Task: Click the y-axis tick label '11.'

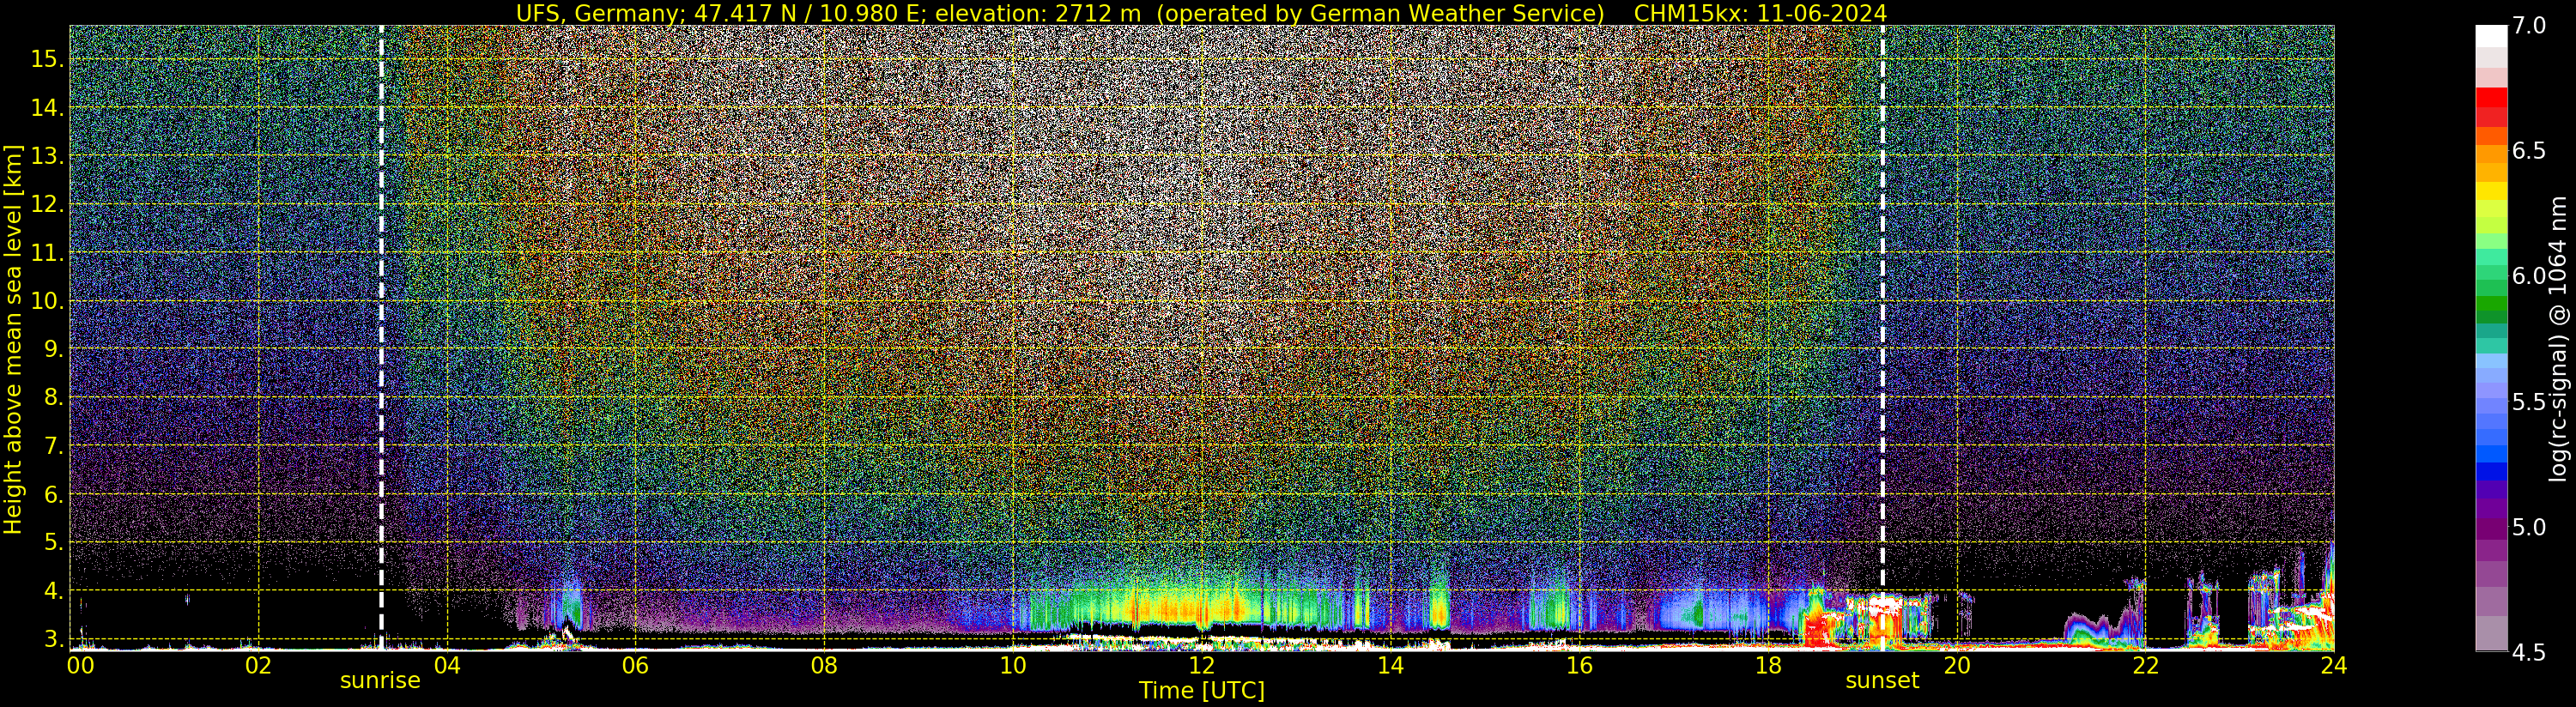Action: 47,253
